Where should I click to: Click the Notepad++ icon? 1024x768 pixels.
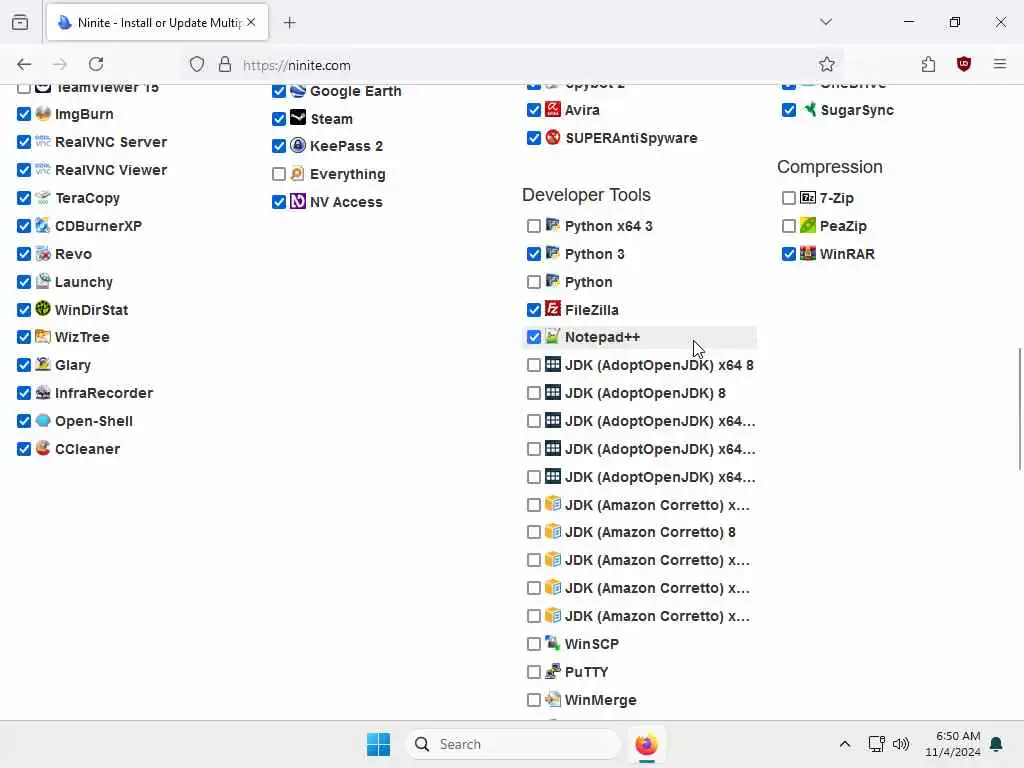[553, 336]
